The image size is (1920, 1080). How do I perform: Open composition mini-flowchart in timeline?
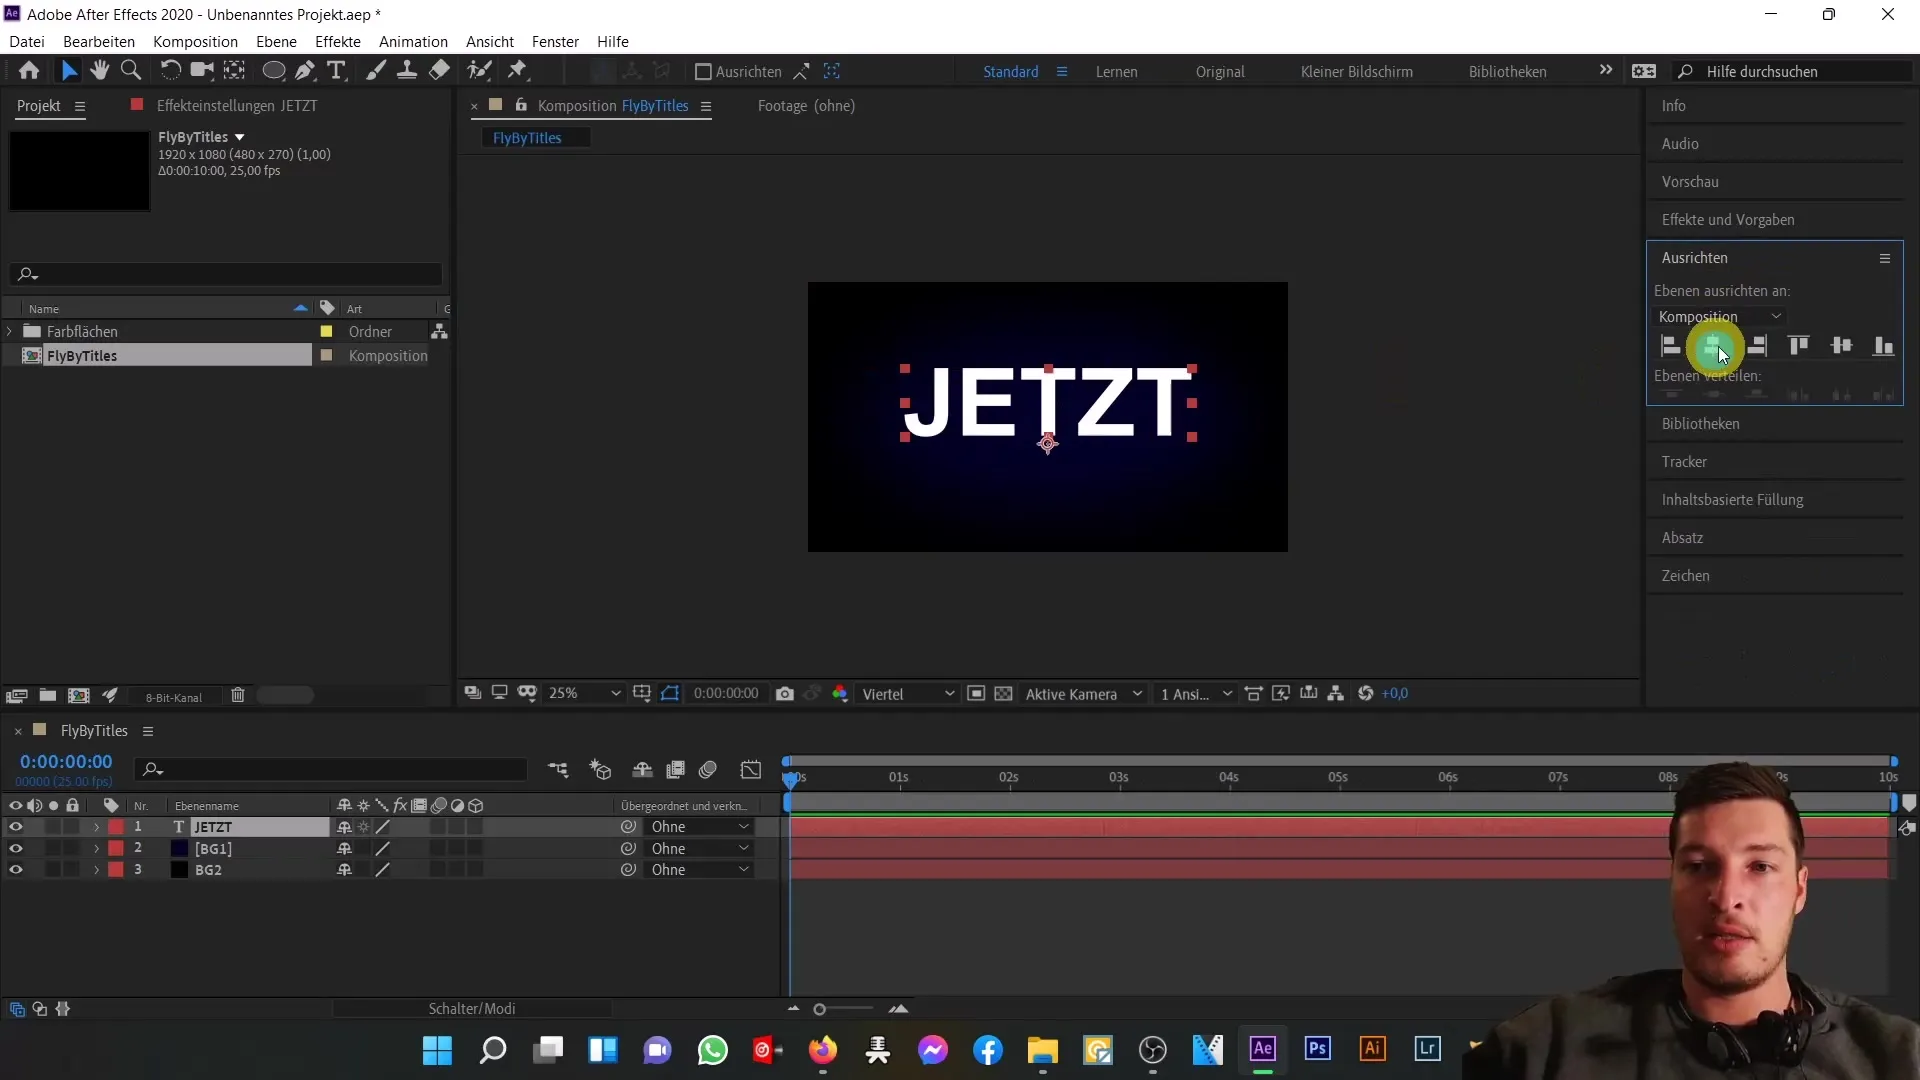pyautogui.click(x=558, y=770)
